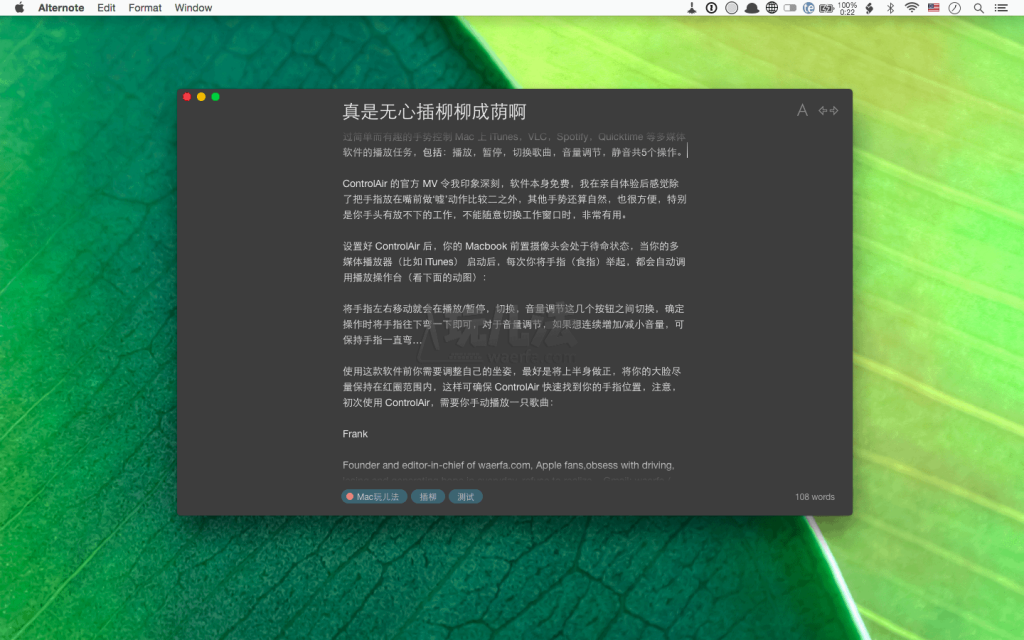Open Spotlight search

pos(978,8)
